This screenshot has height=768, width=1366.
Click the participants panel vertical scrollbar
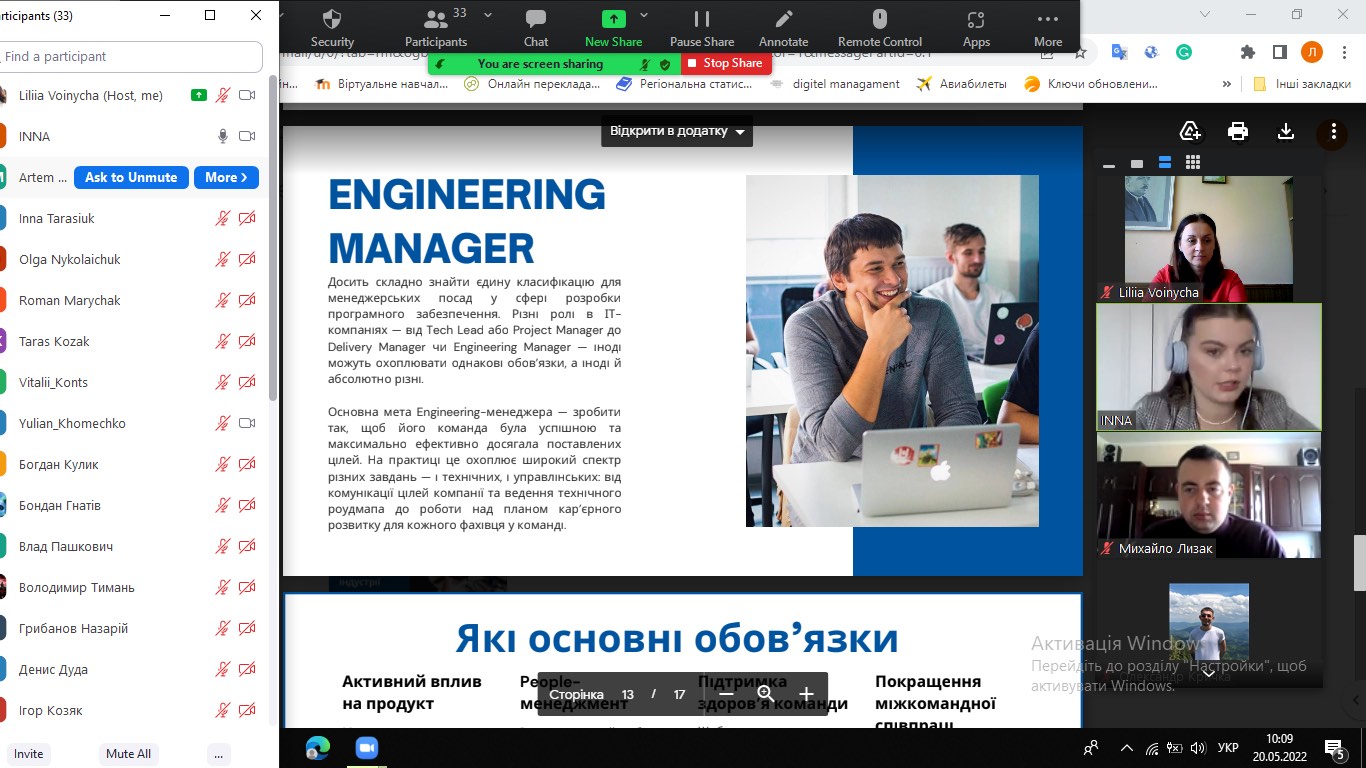tap(273, 240)
